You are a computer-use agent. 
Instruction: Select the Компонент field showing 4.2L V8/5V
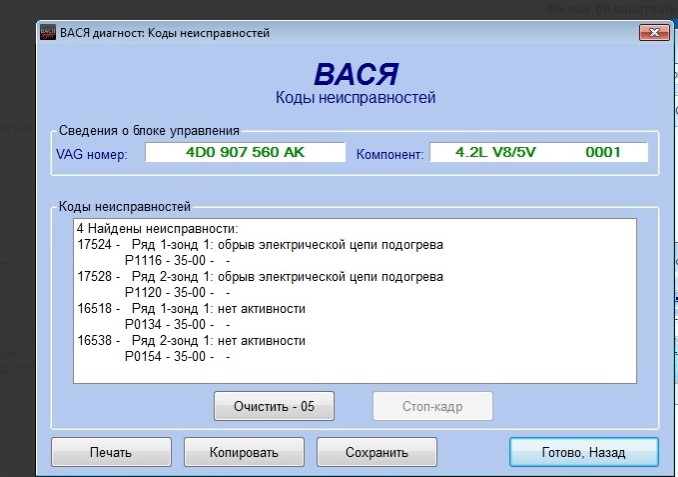pyautogui.click(x=538, y=153)
